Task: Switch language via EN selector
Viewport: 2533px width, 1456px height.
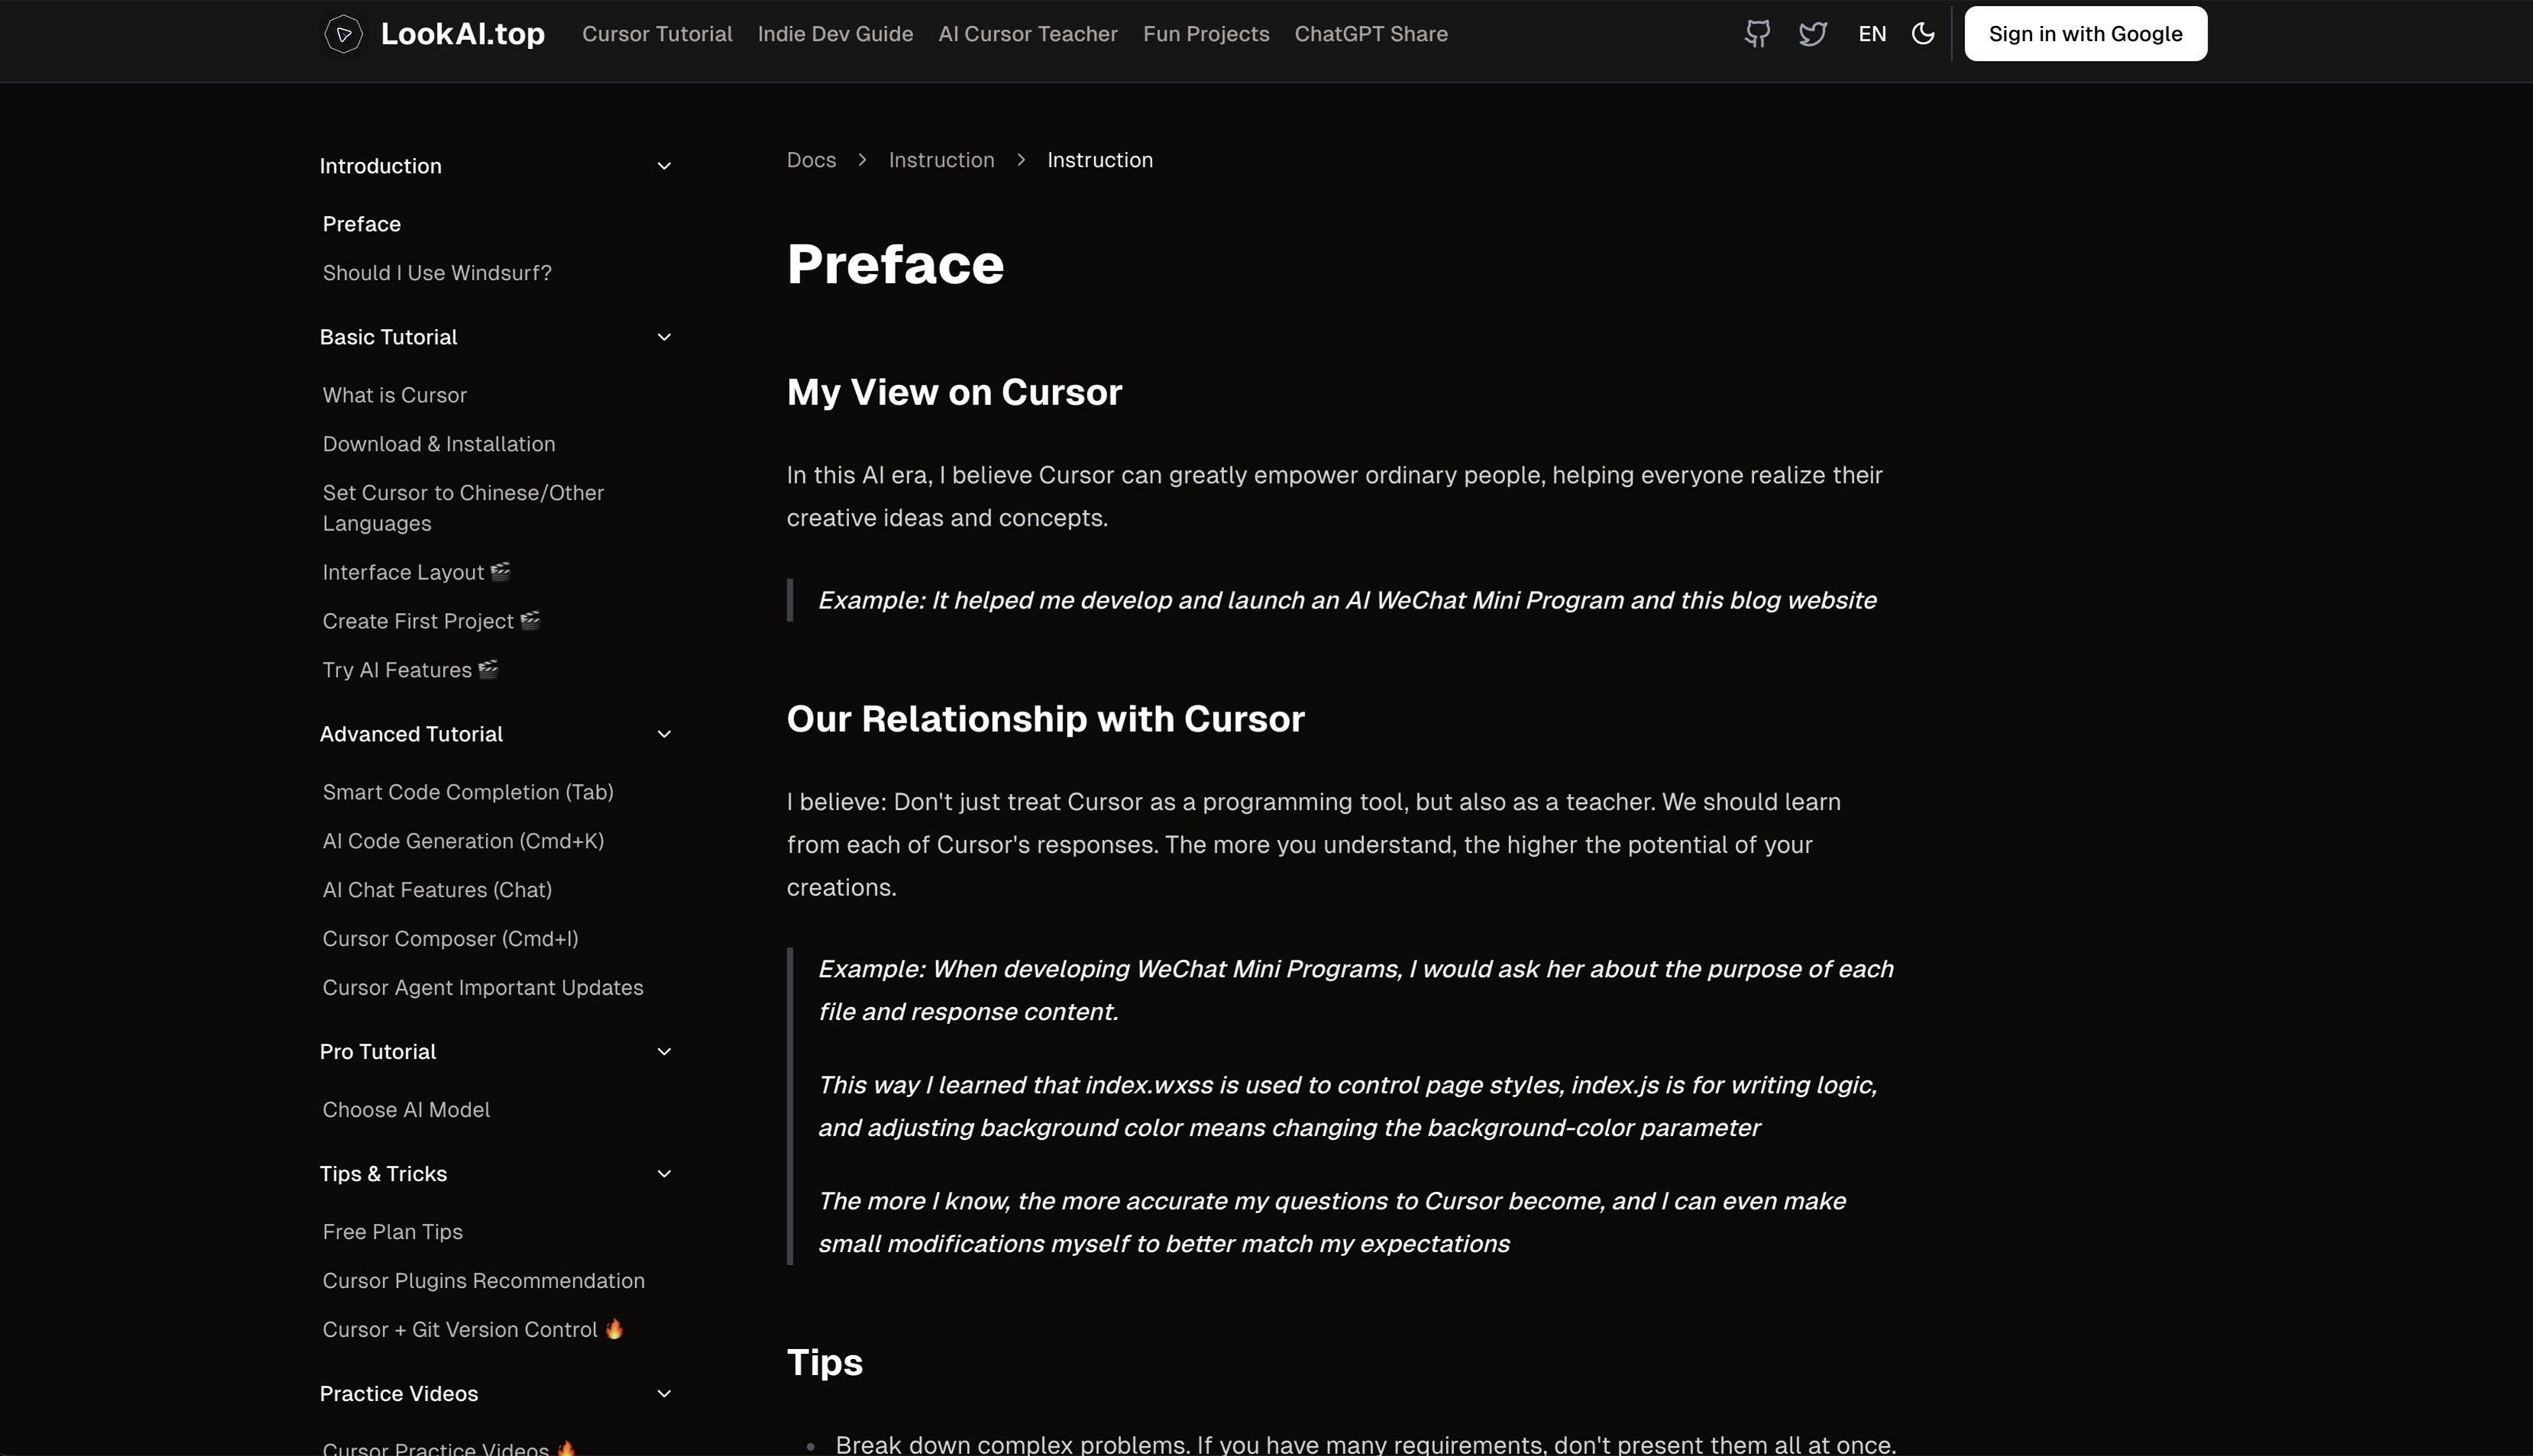Action: click(1872, 34)
